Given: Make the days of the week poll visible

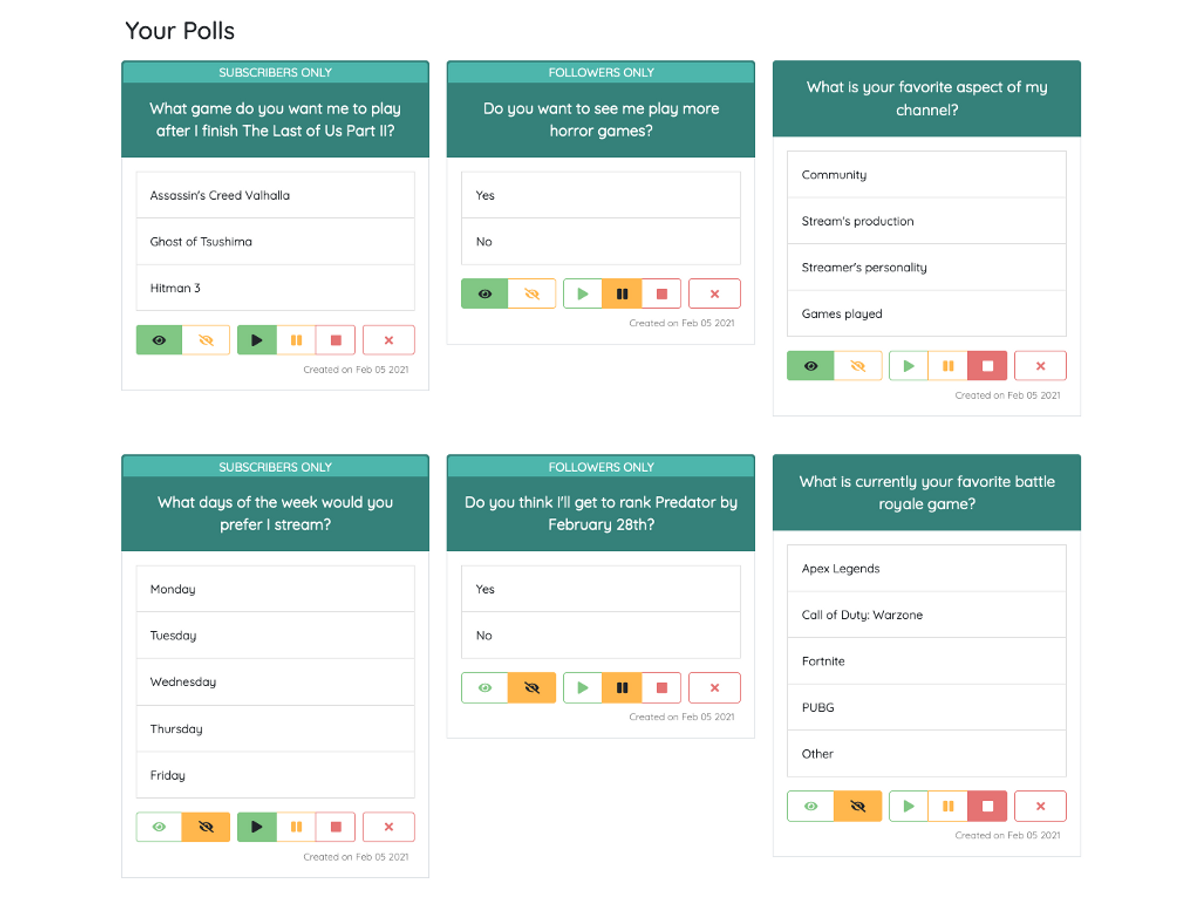Looking at the screenshot, I should click(x=159, y=827).
